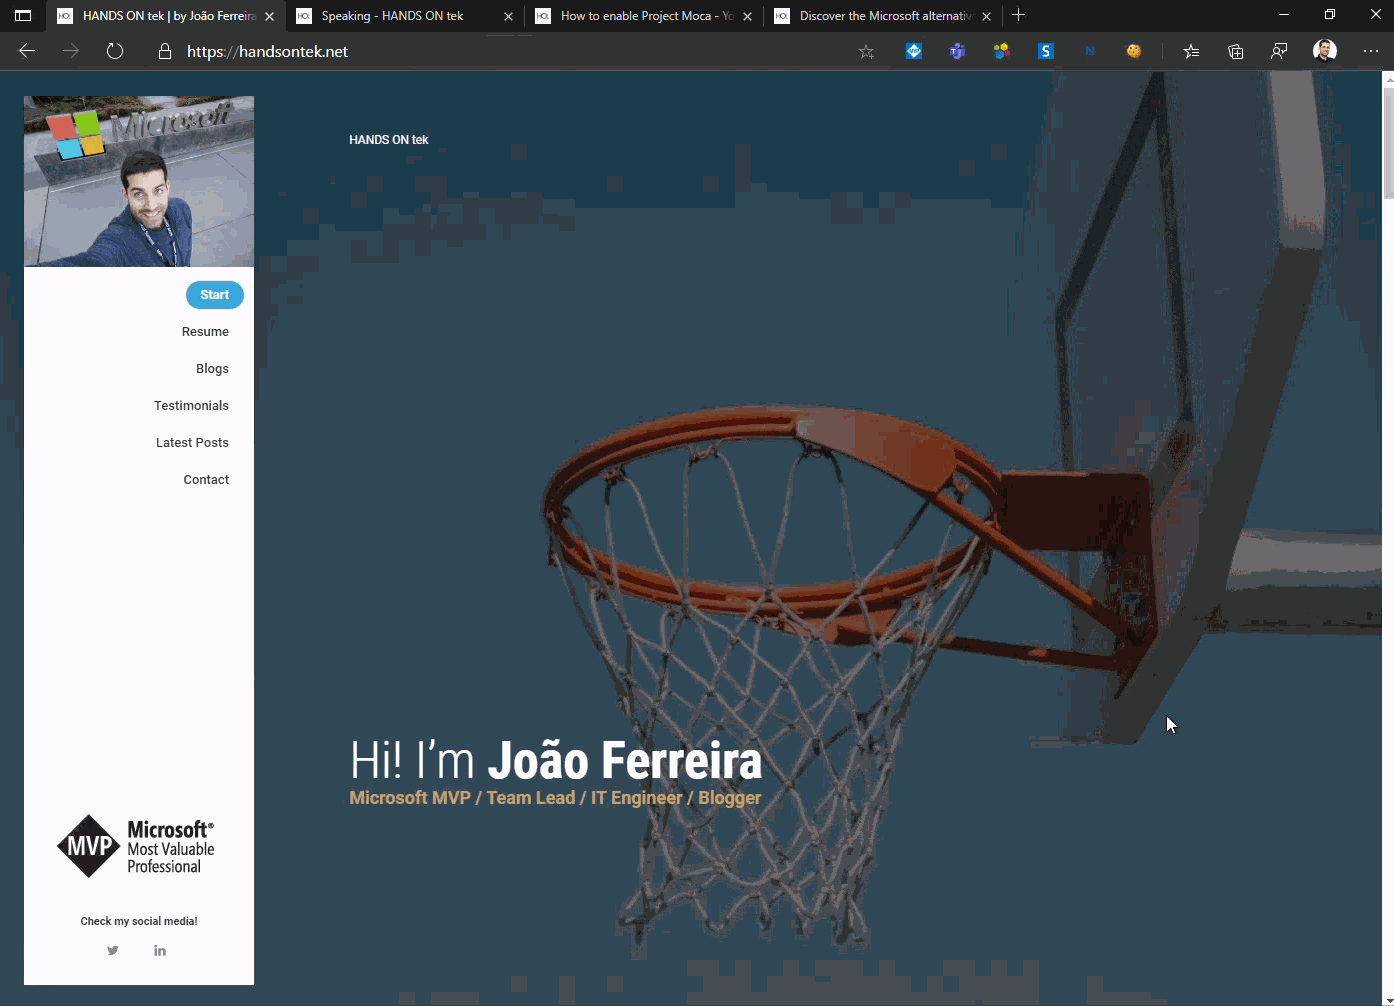The image size is (1394, 1006).
Task: Refresh the current page
Action: coord(115,51)
